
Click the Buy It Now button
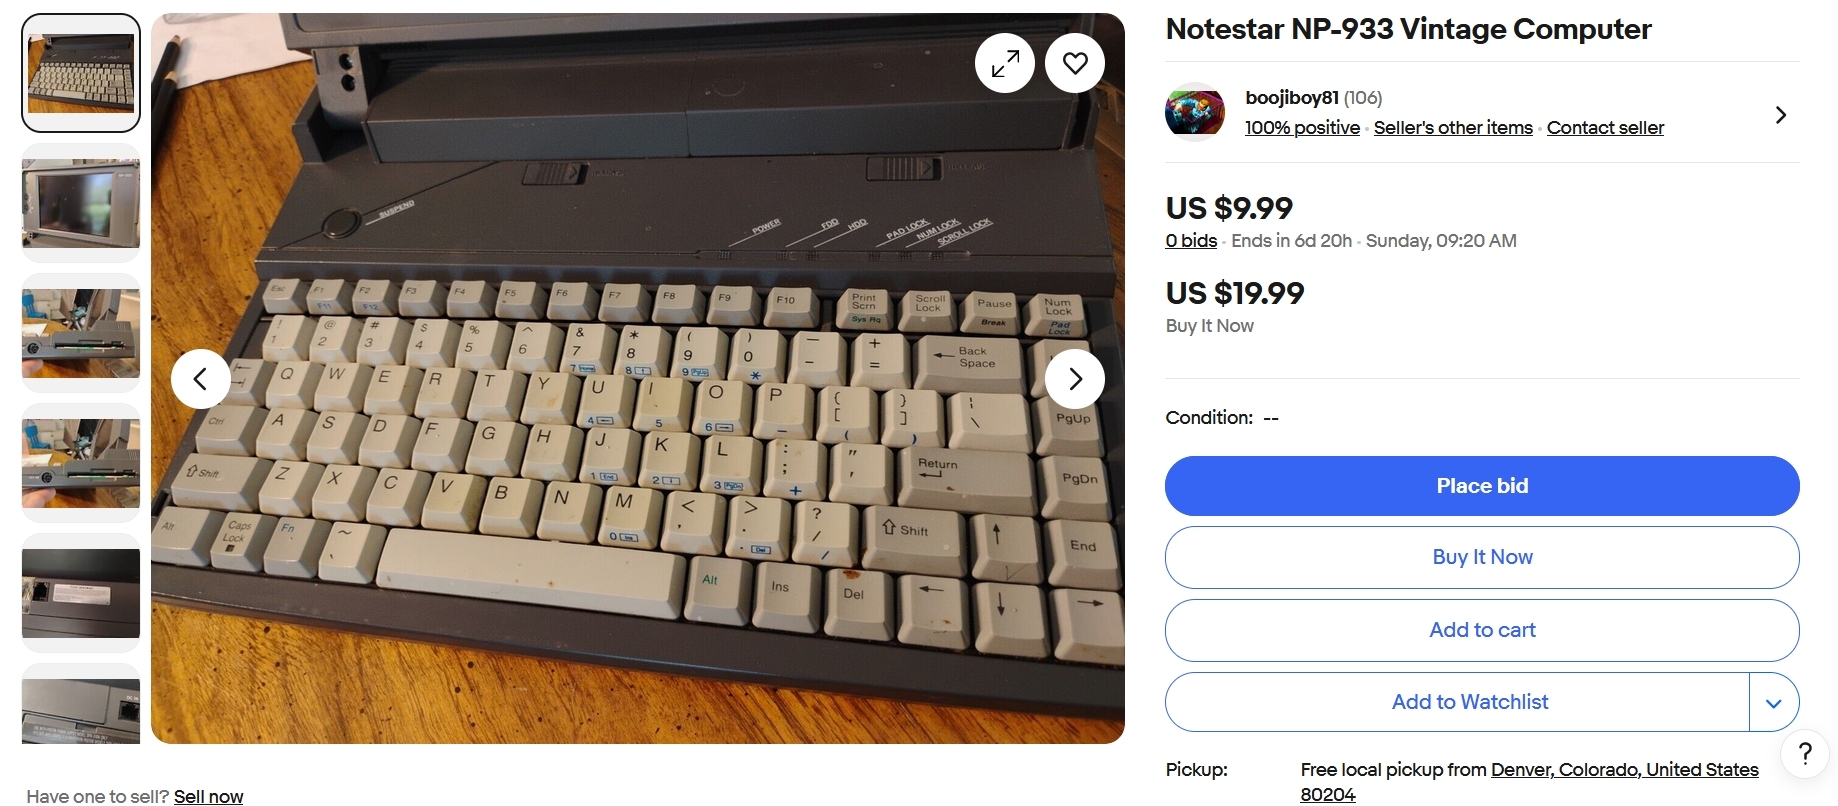pyautogui.click(x=1482, y=557)
